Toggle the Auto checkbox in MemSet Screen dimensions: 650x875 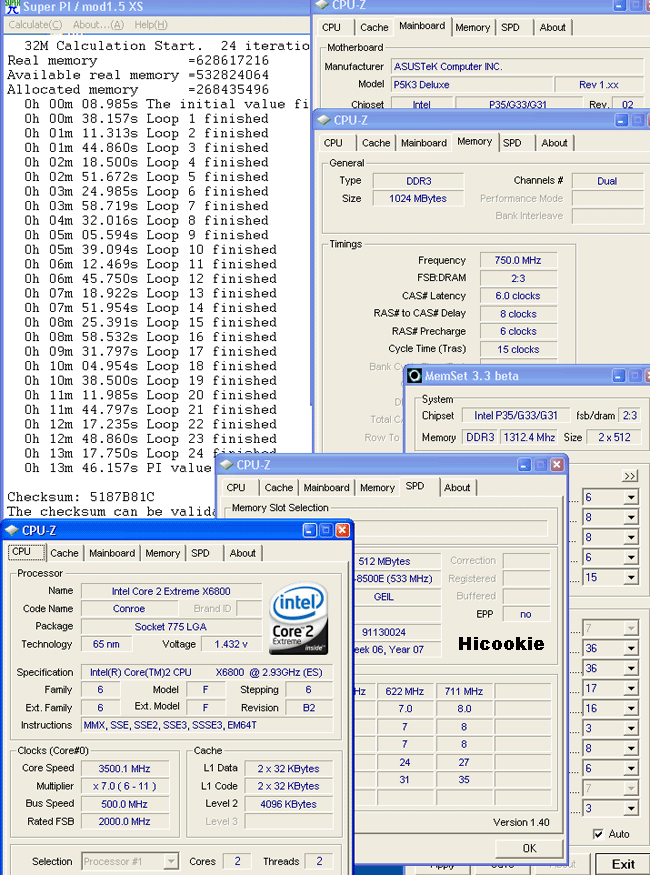(598, 834)
